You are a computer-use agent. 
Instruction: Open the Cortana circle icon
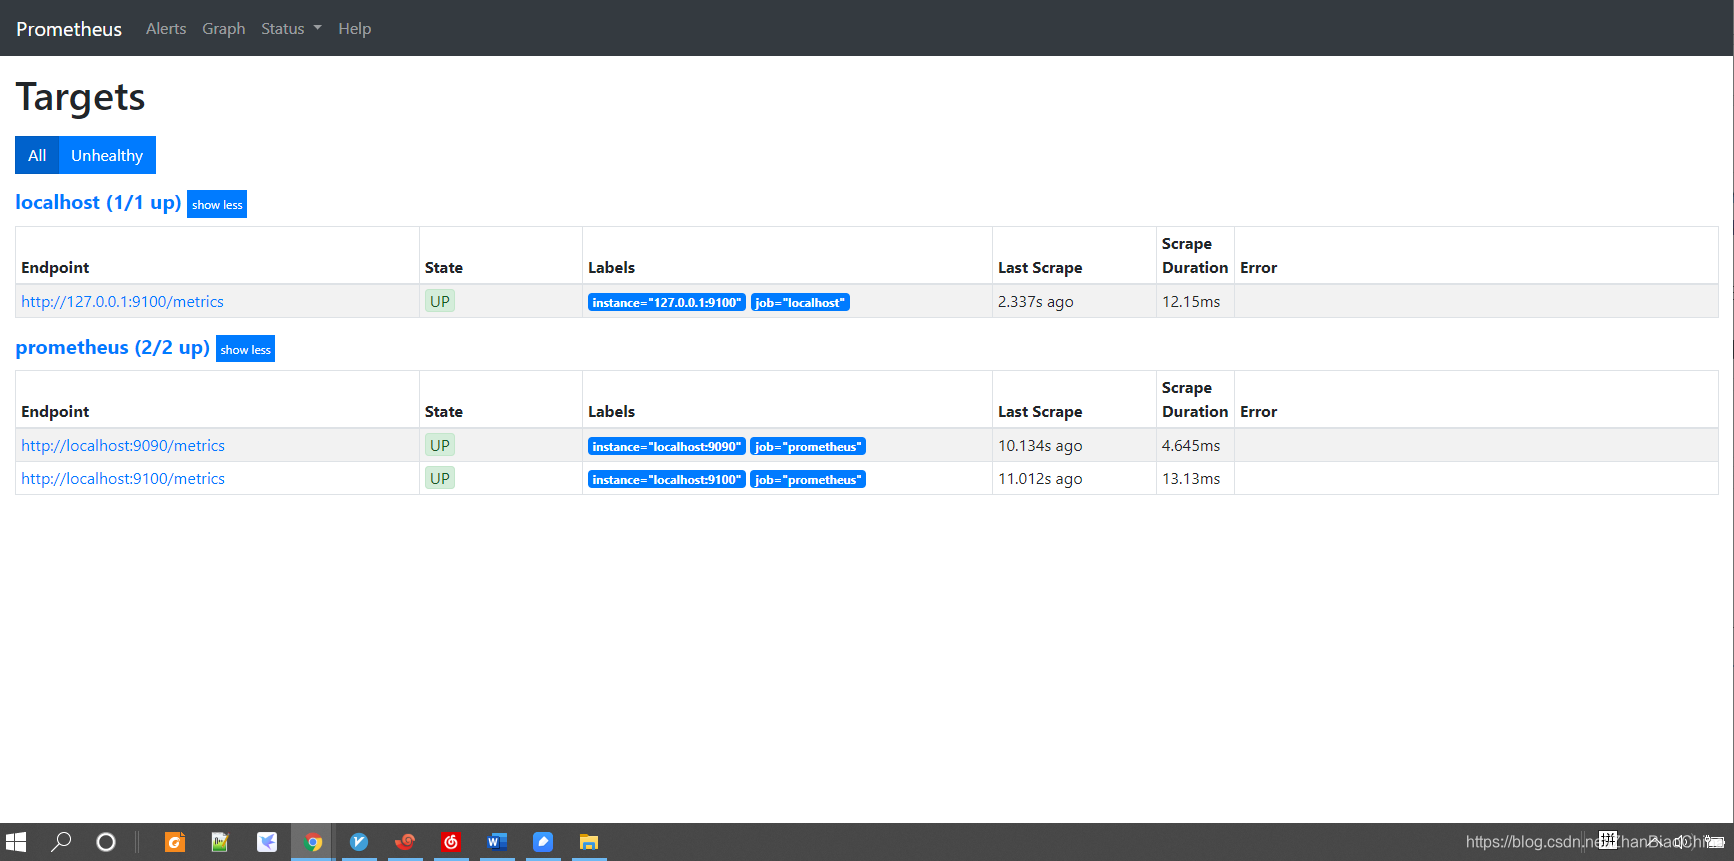(x=106, y=842)
